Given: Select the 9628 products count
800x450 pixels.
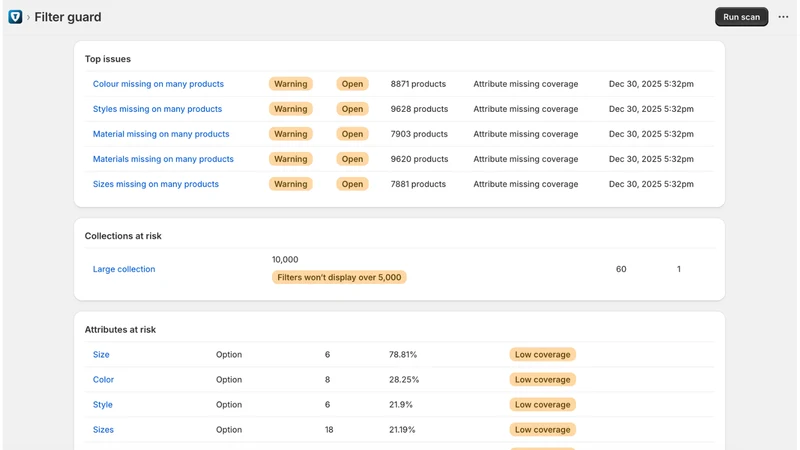Looking at the screenshot, I should pos(419,109).
